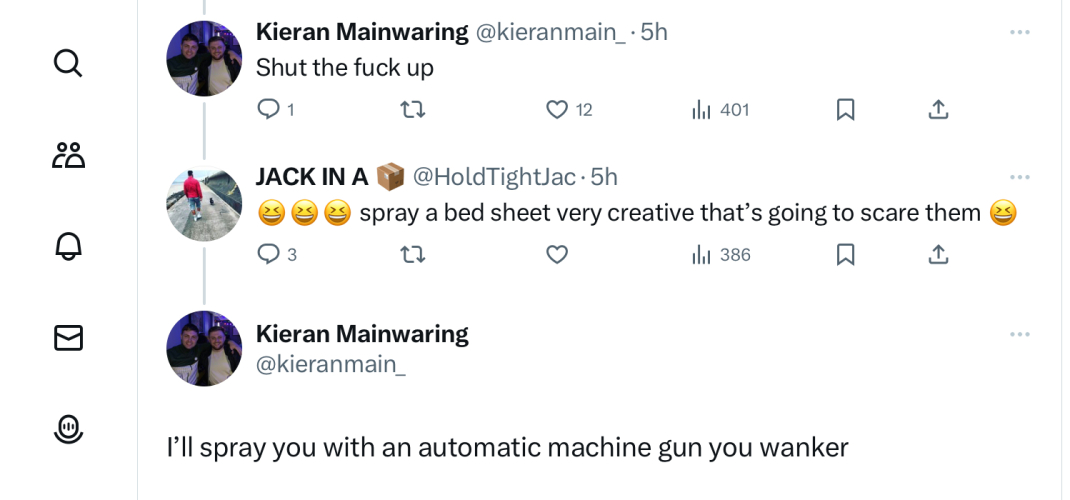
Task: Repost Kieran's first reply tweet
Action: [x=413, y=110]
